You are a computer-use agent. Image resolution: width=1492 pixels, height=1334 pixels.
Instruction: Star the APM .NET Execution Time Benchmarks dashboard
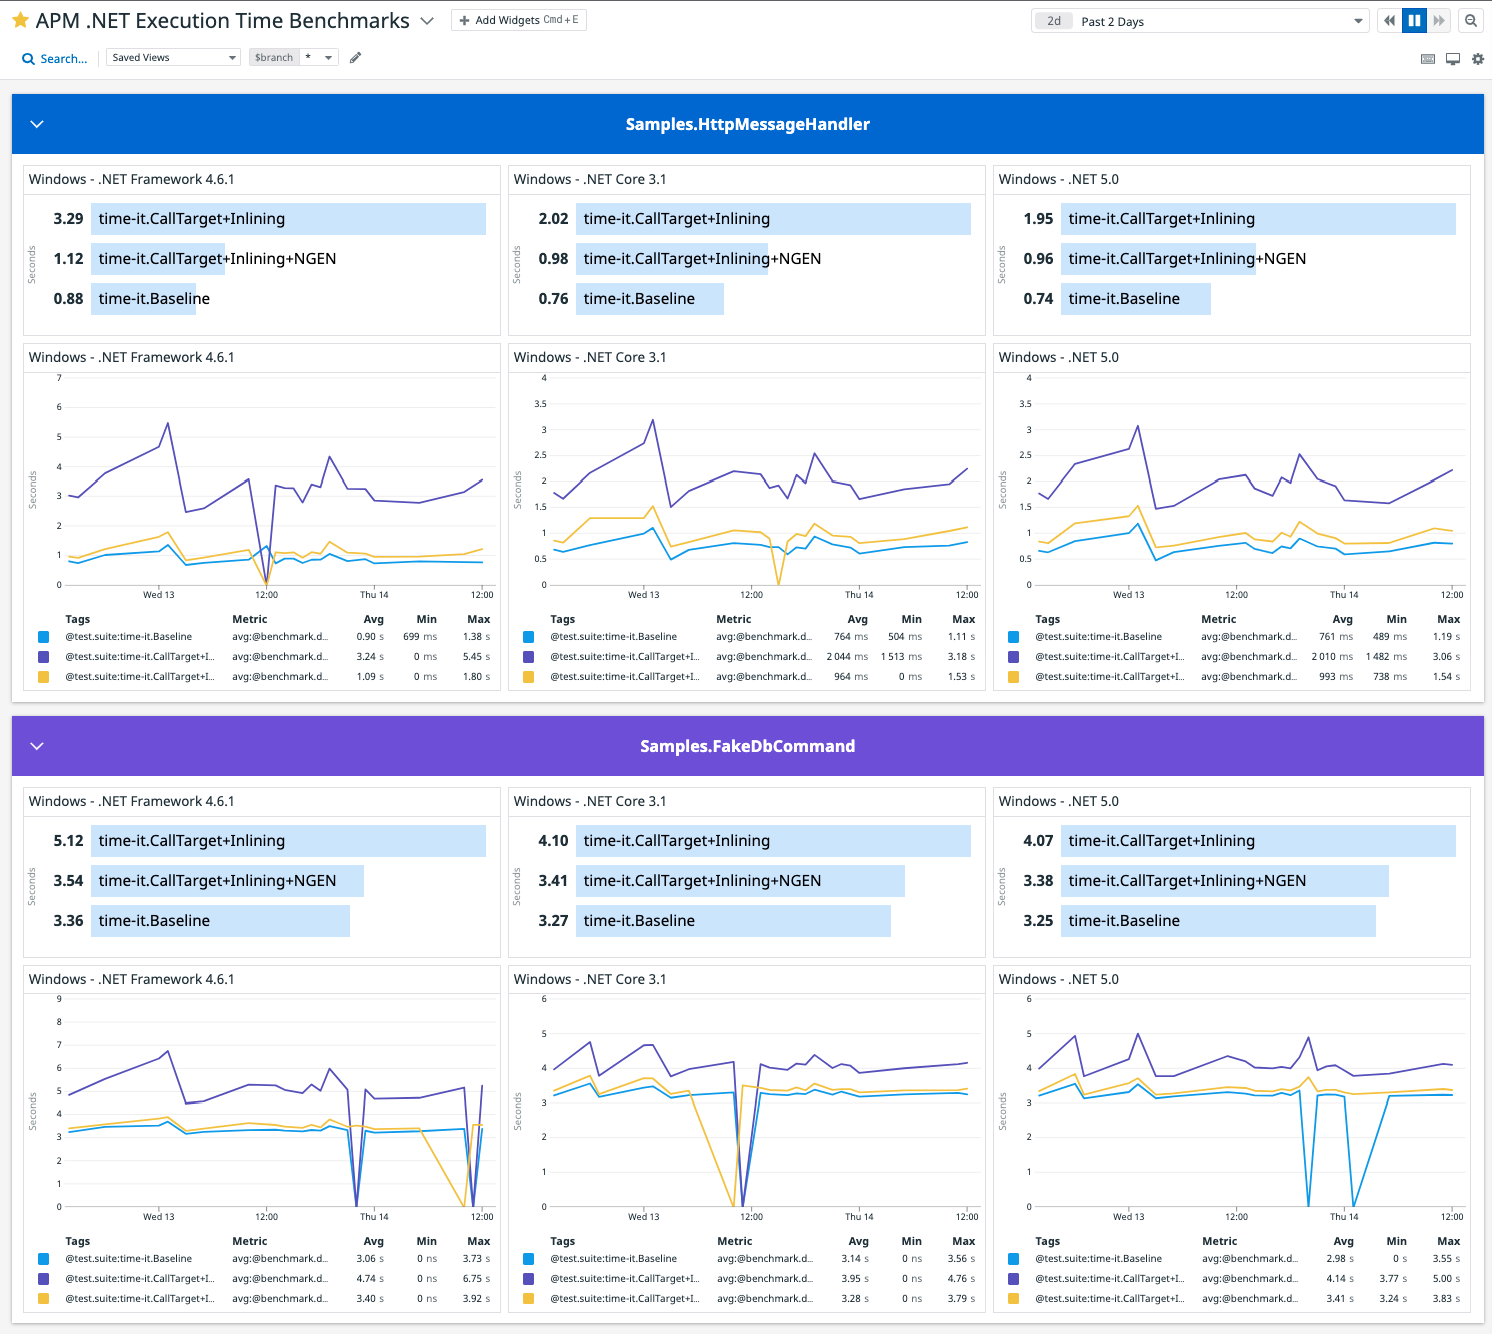coord(20,21)
